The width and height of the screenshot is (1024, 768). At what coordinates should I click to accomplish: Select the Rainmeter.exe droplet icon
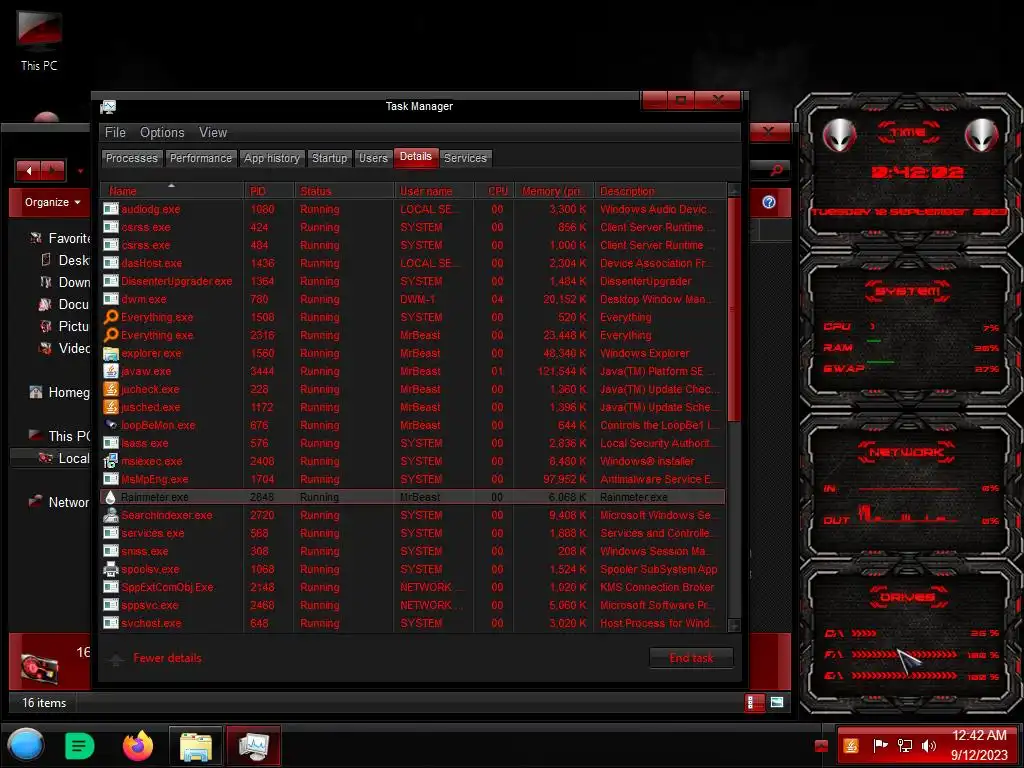pyautogui.click(x=111, y=497)
